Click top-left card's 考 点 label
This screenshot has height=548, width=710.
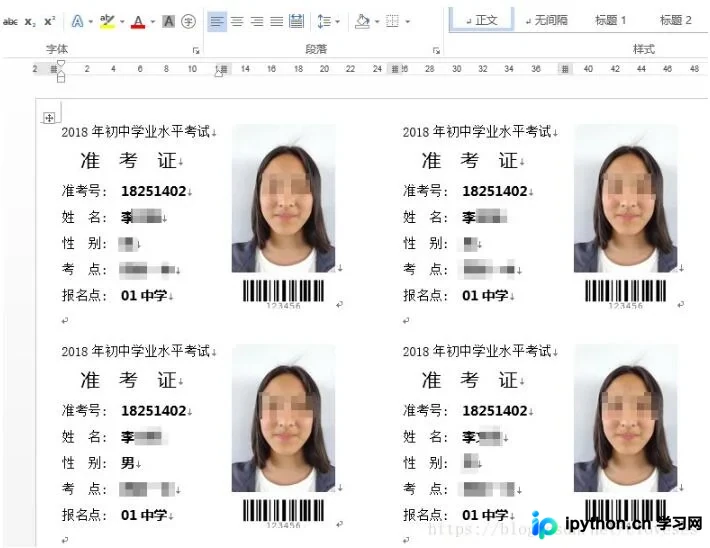[84, 269]
